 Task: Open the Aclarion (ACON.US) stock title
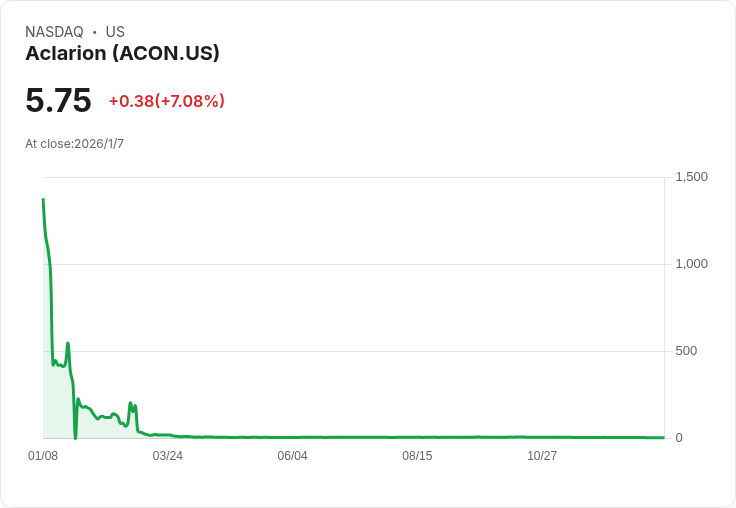[122, 53]
